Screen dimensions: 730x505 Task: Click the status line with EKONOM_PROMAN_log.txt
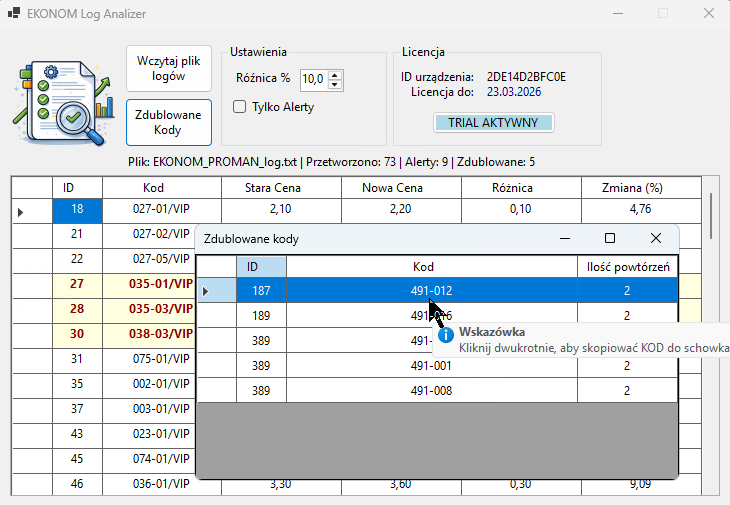click(x=331, y=162)
